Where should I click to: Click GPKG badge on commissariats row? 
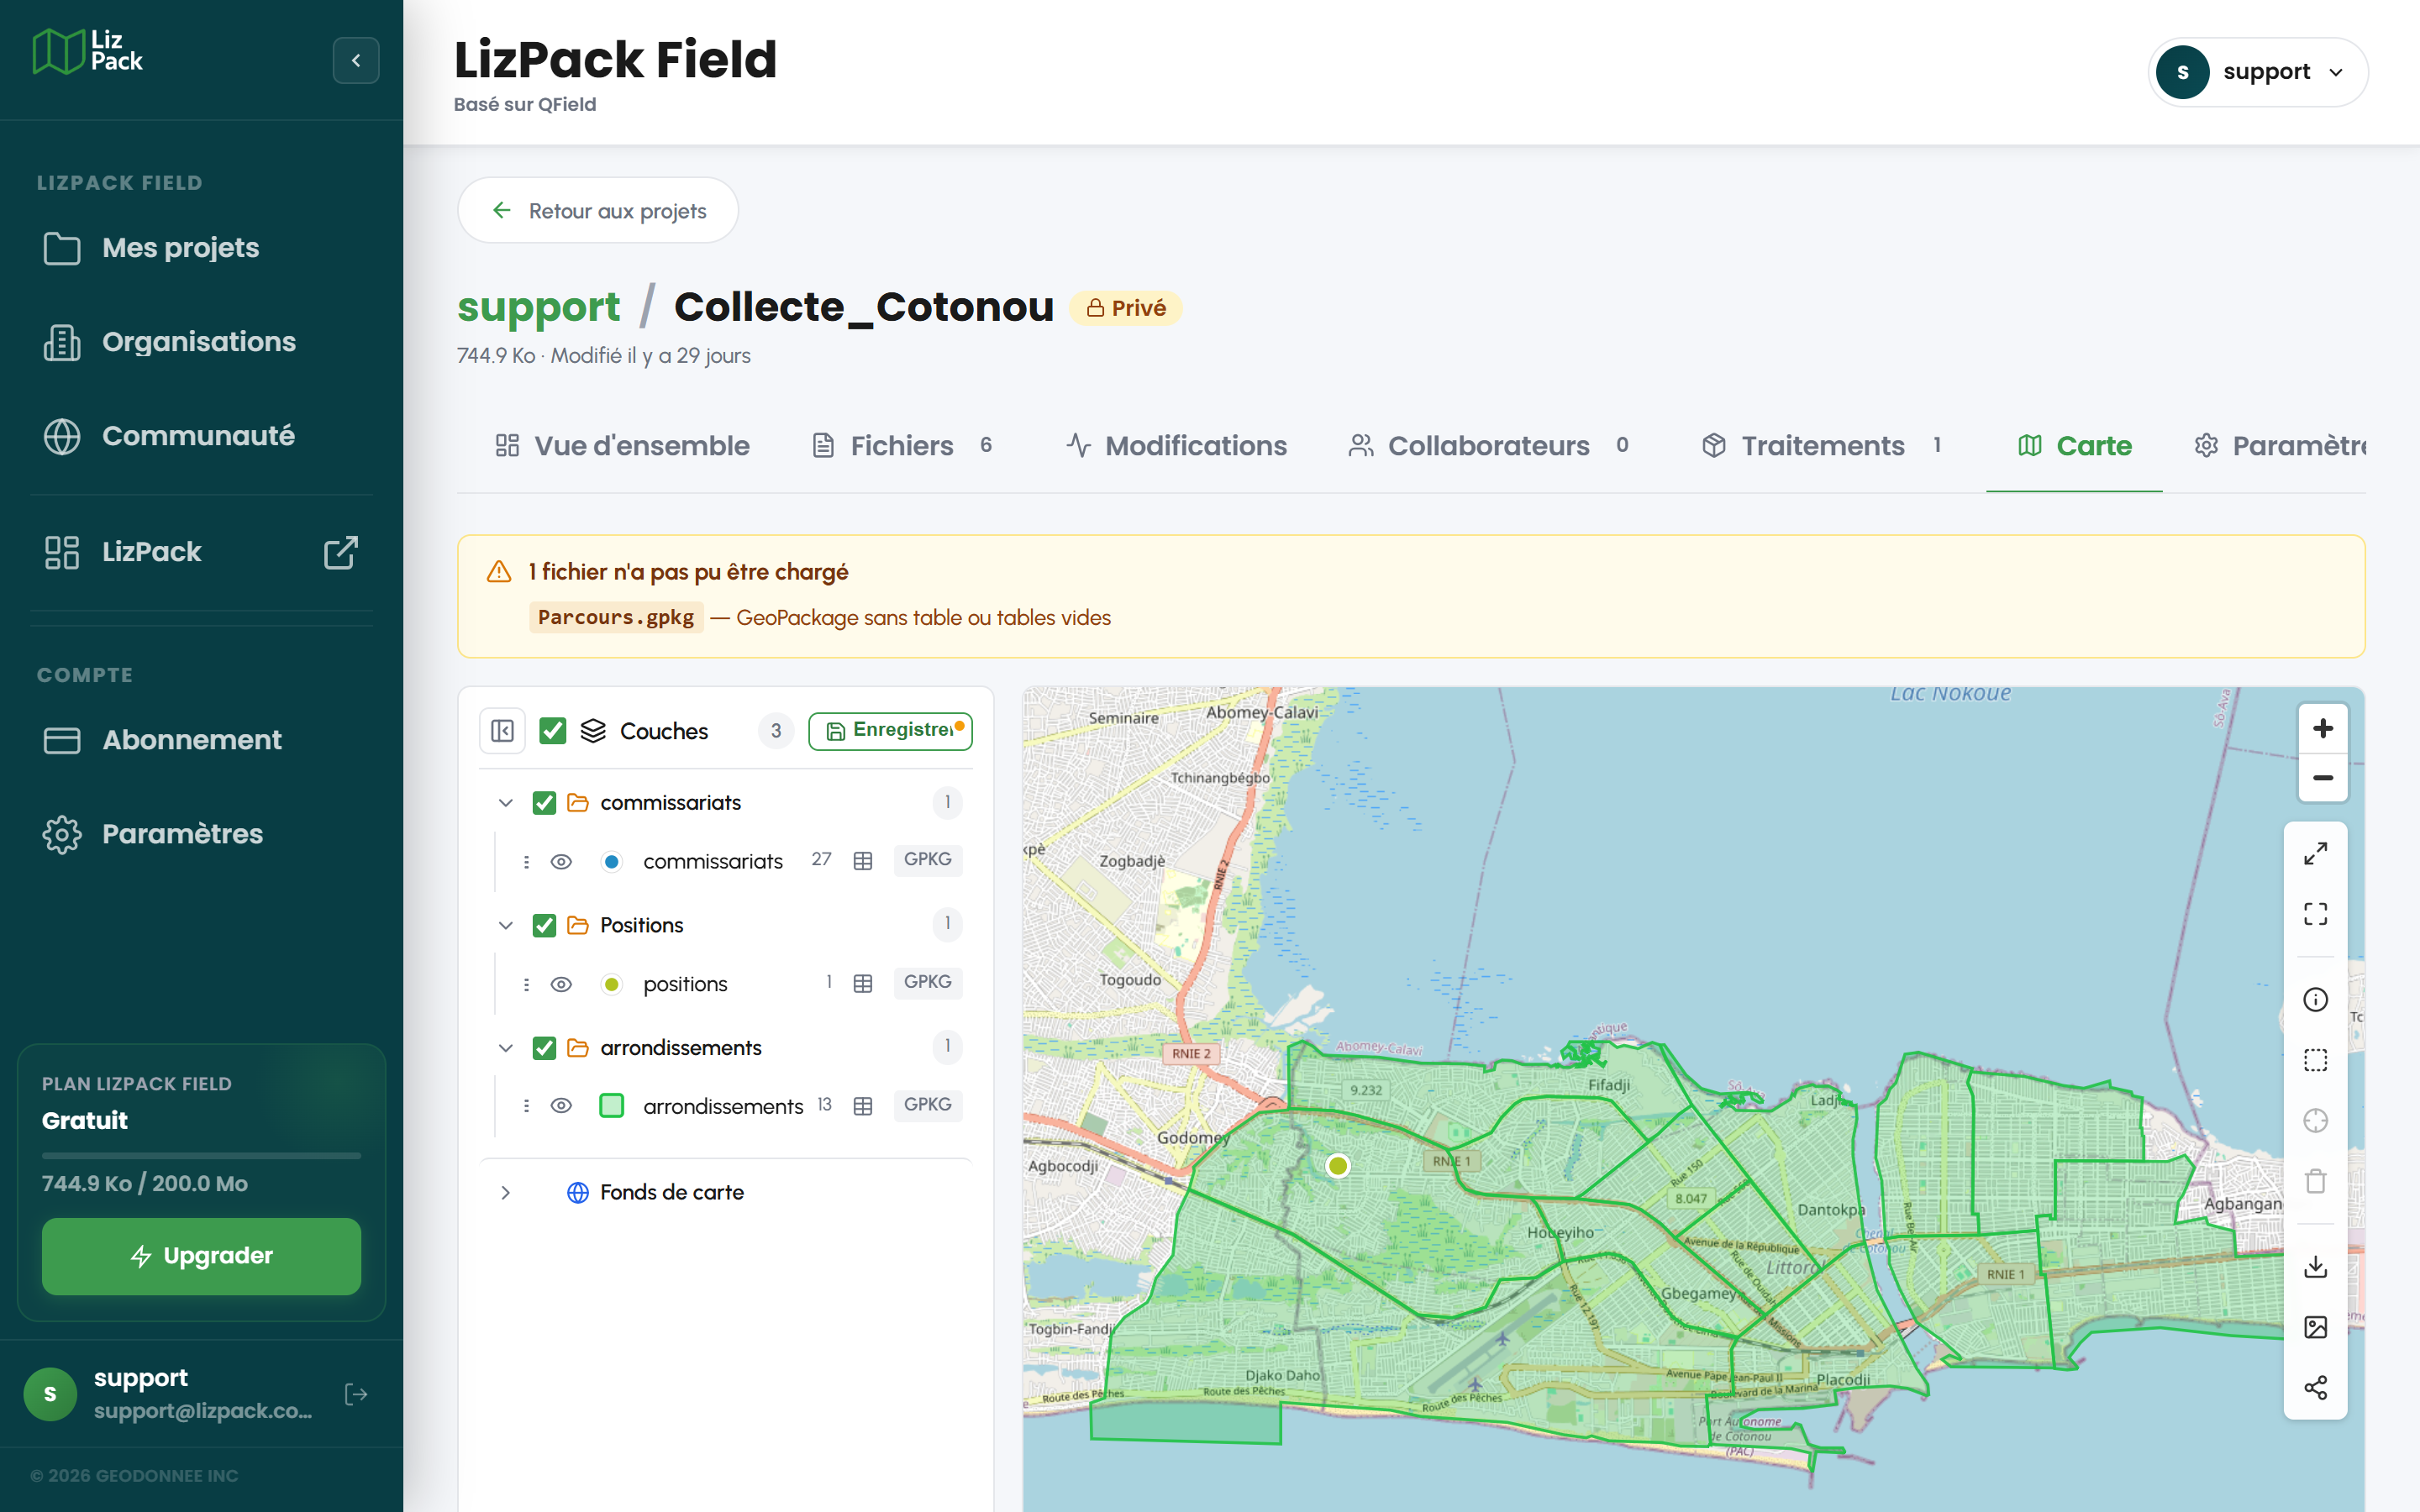tap(927, 859)
